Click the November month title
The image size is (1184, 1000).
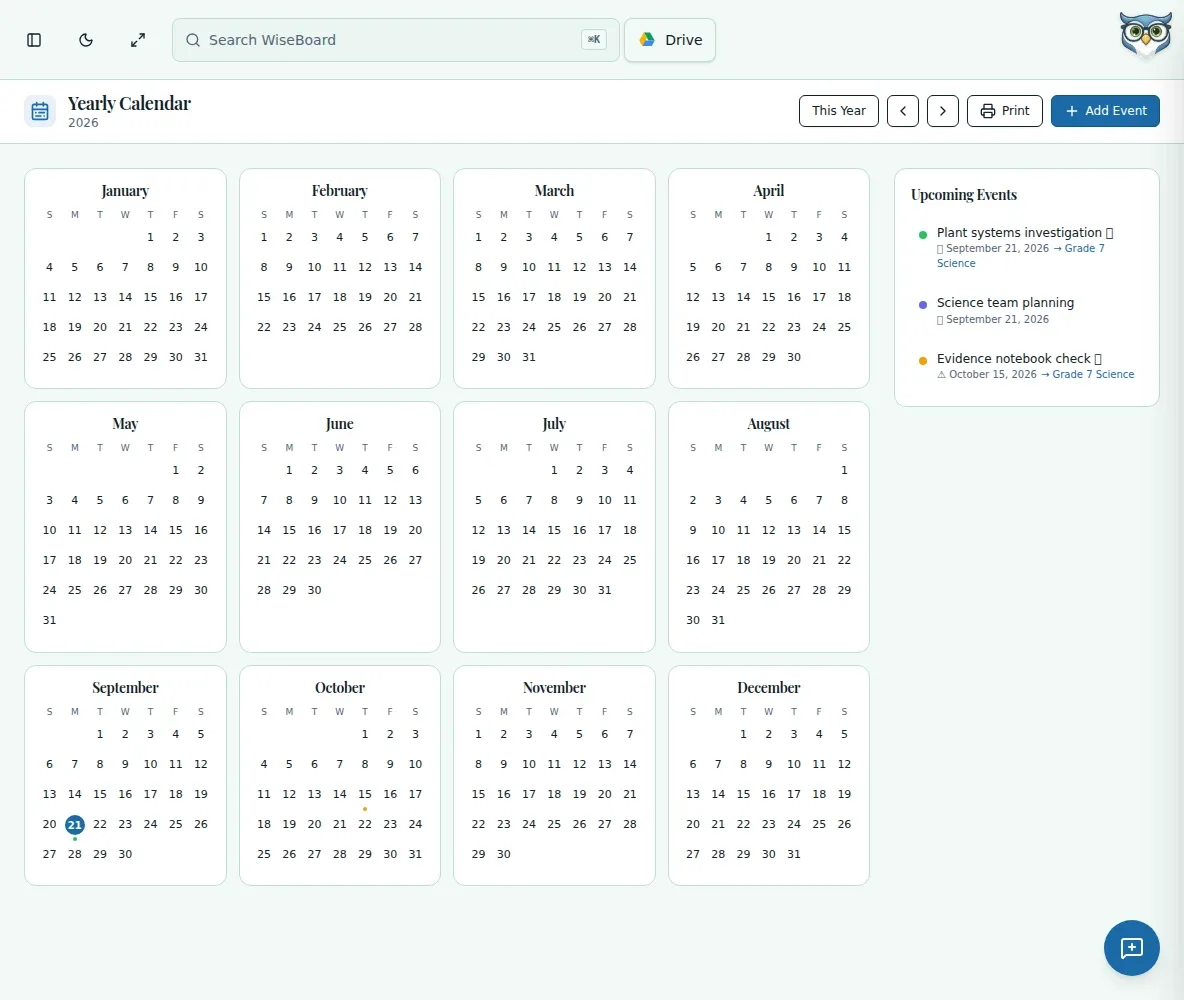554,688
